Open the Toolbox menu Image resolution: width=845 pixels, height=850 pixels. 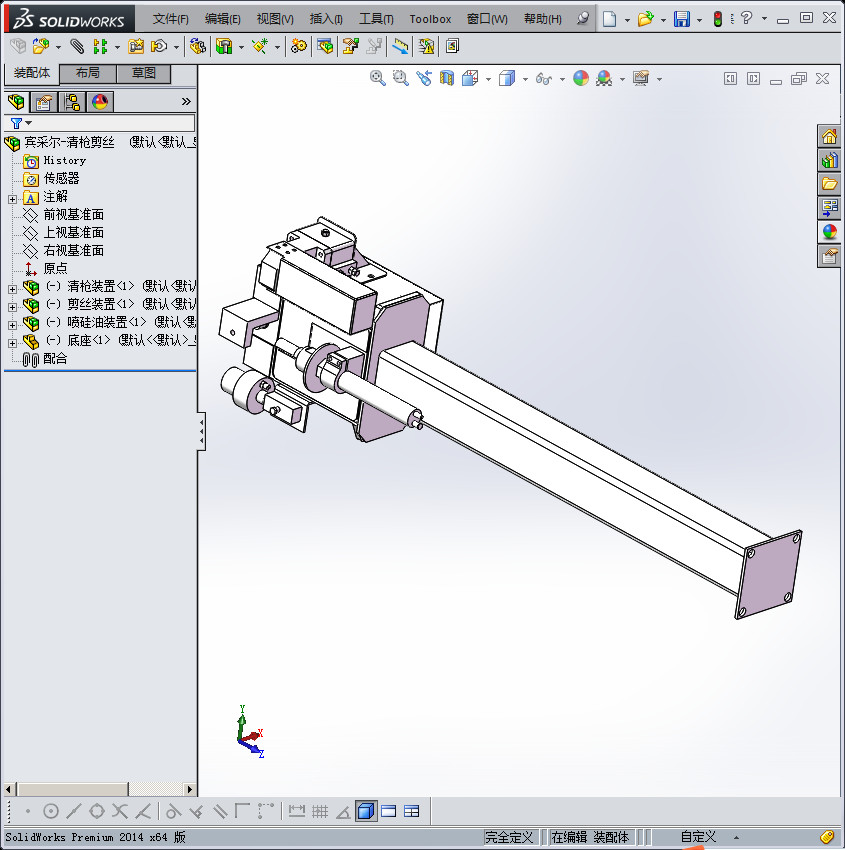(x=430, y=19)
